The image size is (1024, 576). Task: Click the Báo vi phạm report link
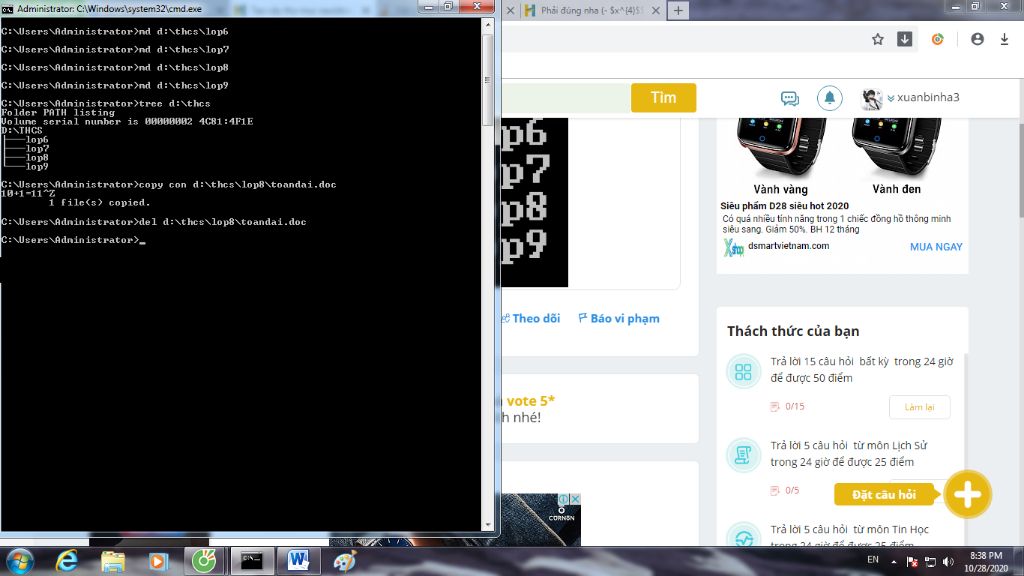tap(618, 319)
